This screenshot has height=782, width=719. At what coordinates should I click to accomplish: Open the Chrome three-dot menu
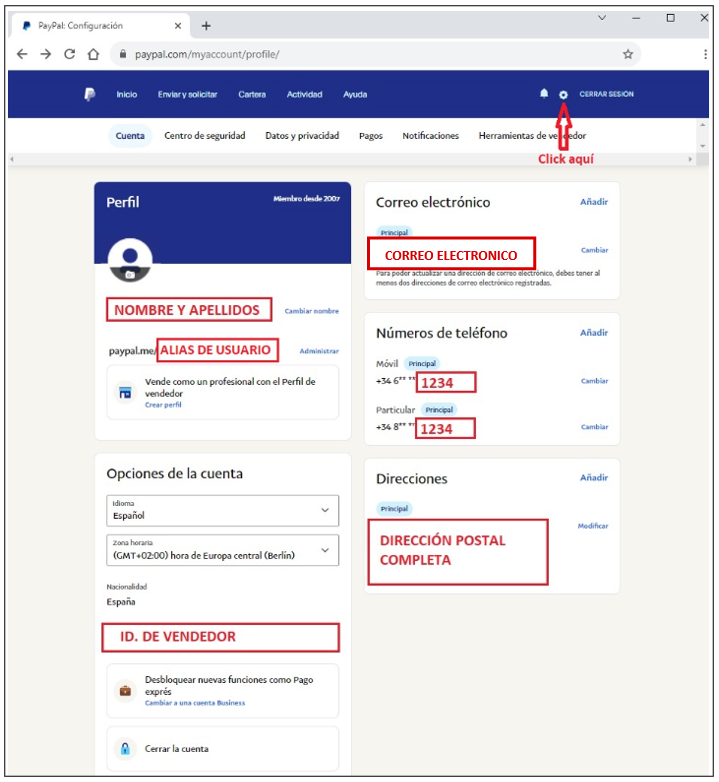pyautogui.click(x=705, y=54)
